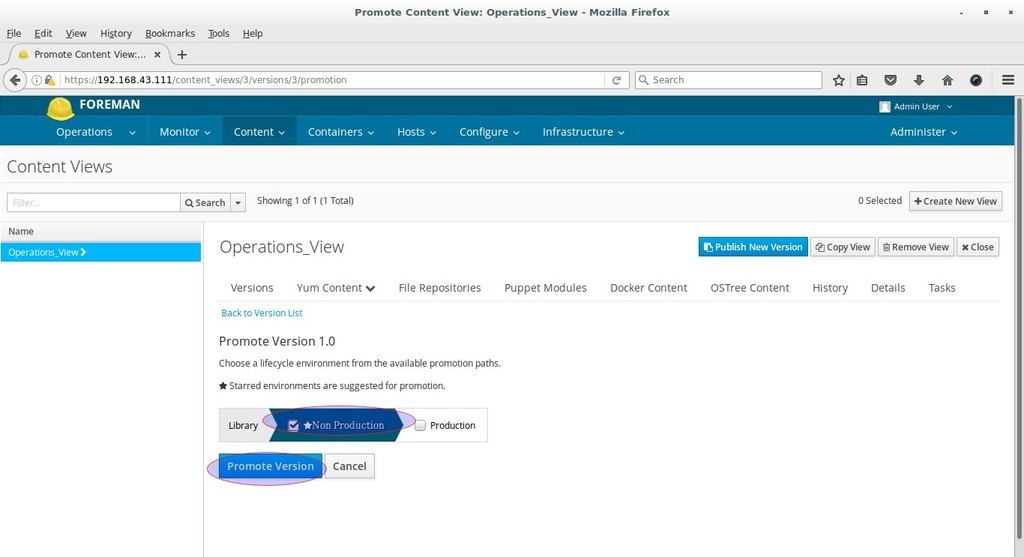Click the page vertical scrollbar
The height and width of the screenshot is (557, 1024).
1019,320
